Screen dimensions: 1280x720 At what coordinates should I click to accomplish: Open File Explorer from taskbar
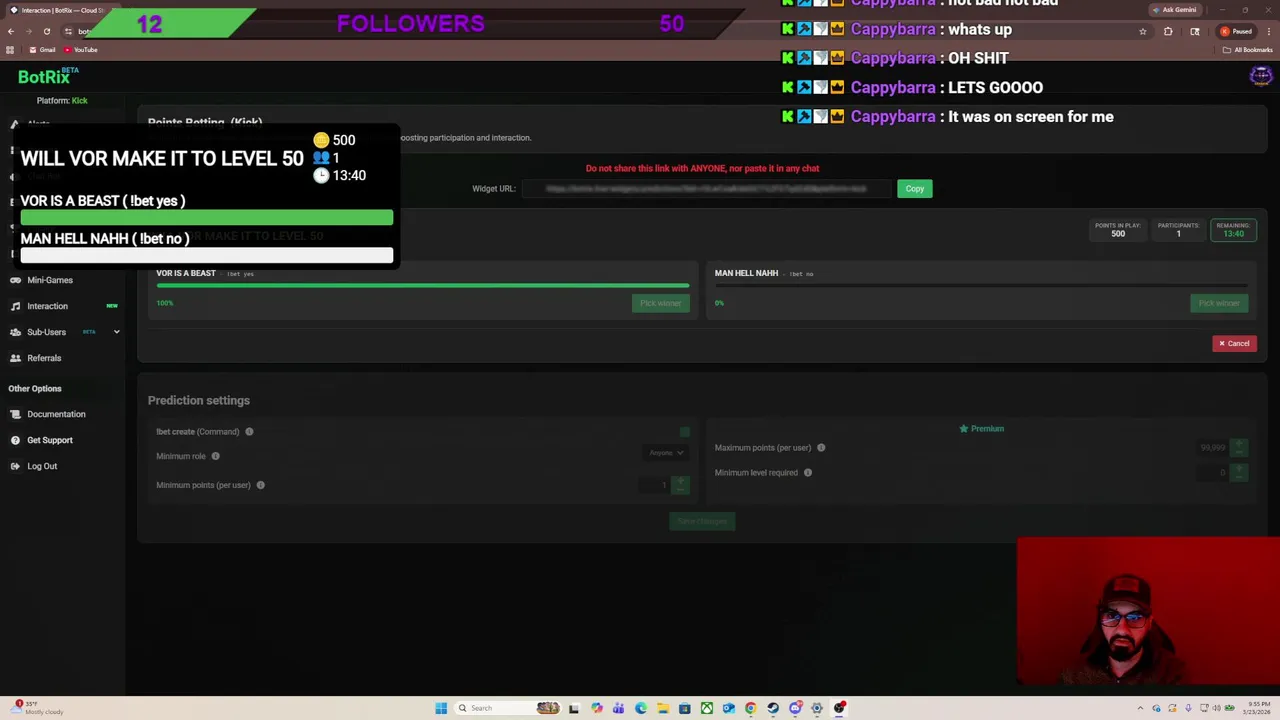click(x=663, y=708)
